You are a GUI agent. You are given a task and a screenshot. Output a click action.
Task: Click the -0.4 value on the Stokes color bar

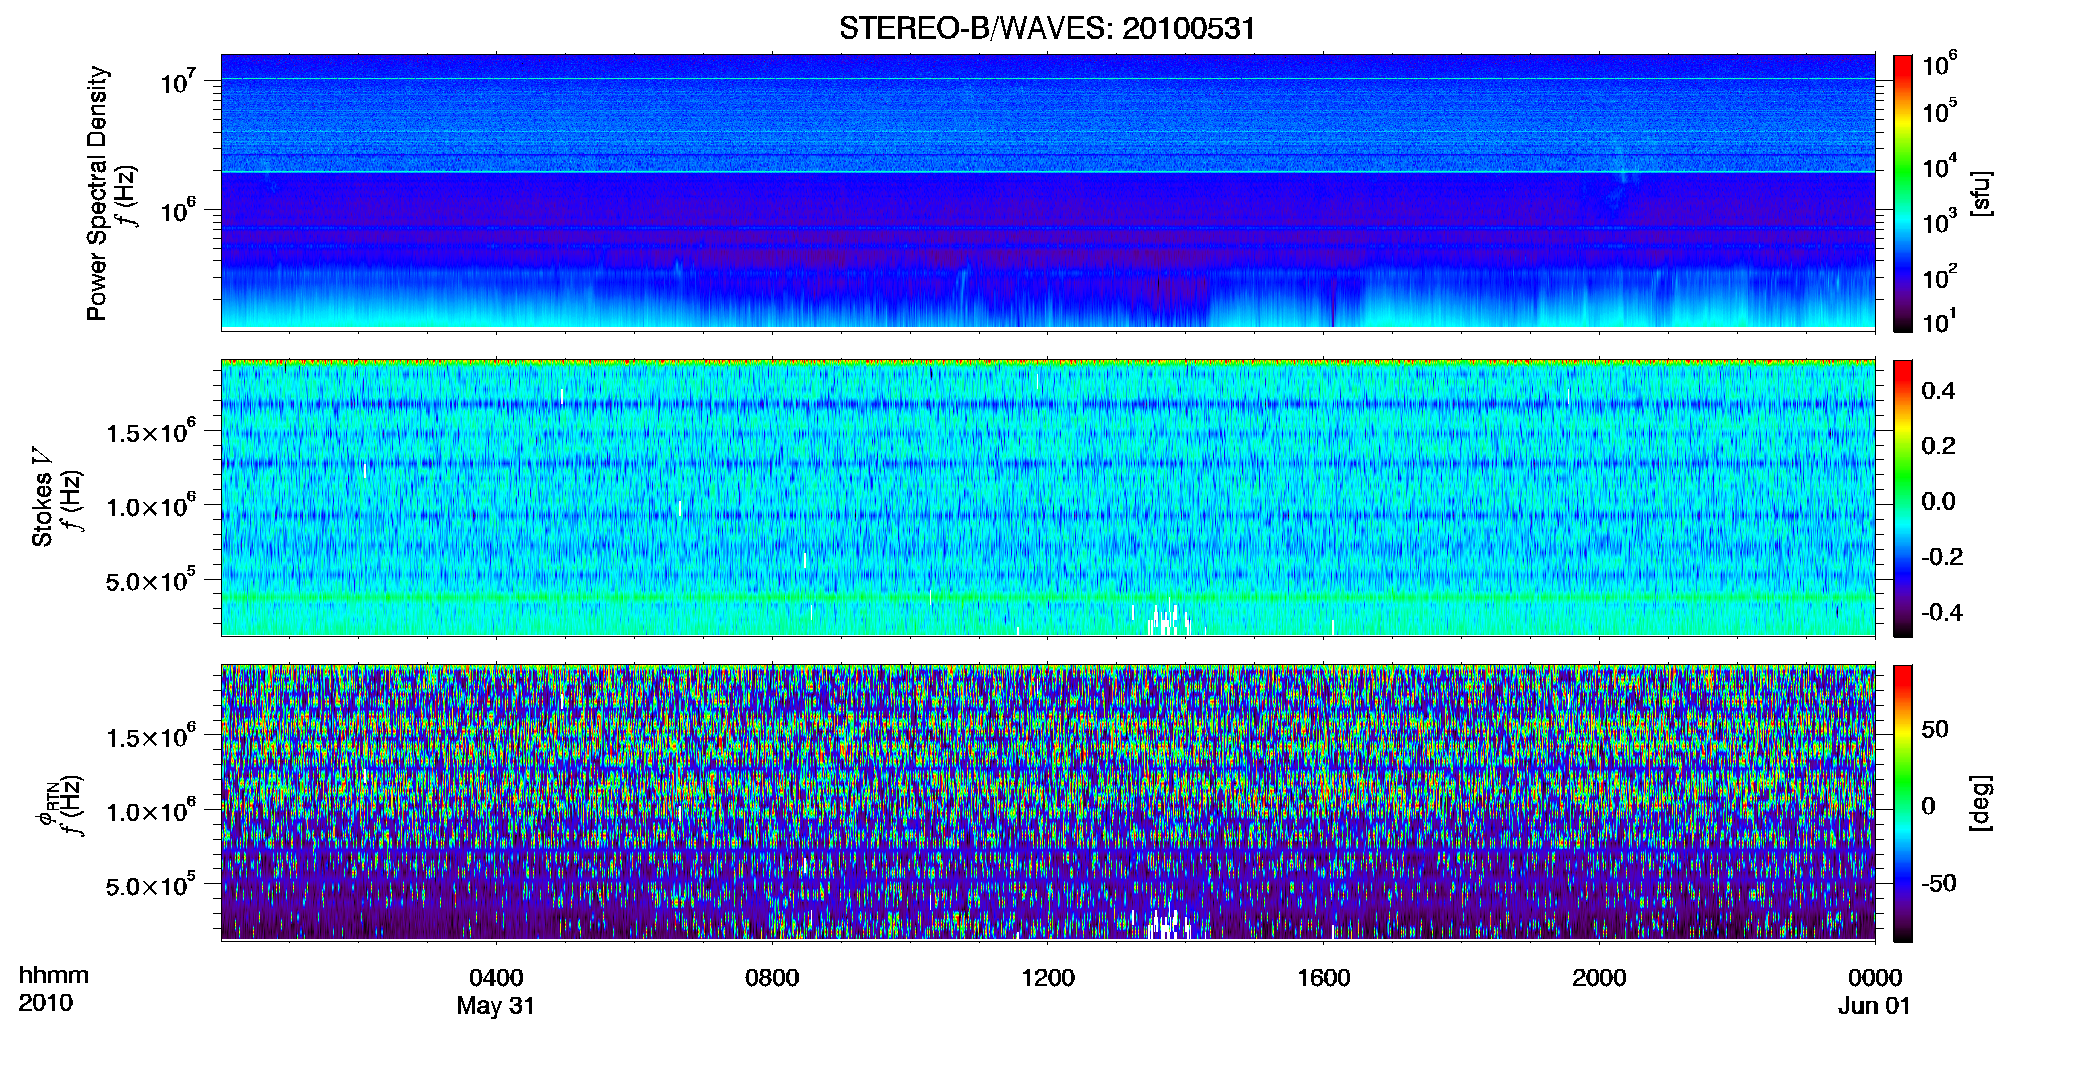[1943, 612]
